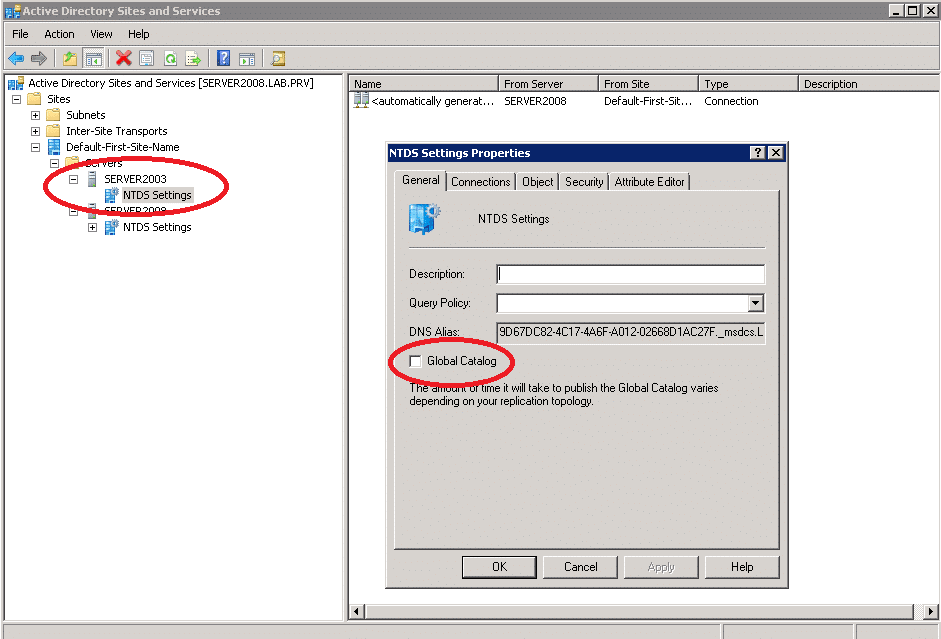Click the question-mark help button in dialog title bar
The width and height of the screenshot is (941, 639).
pos(758,152)
